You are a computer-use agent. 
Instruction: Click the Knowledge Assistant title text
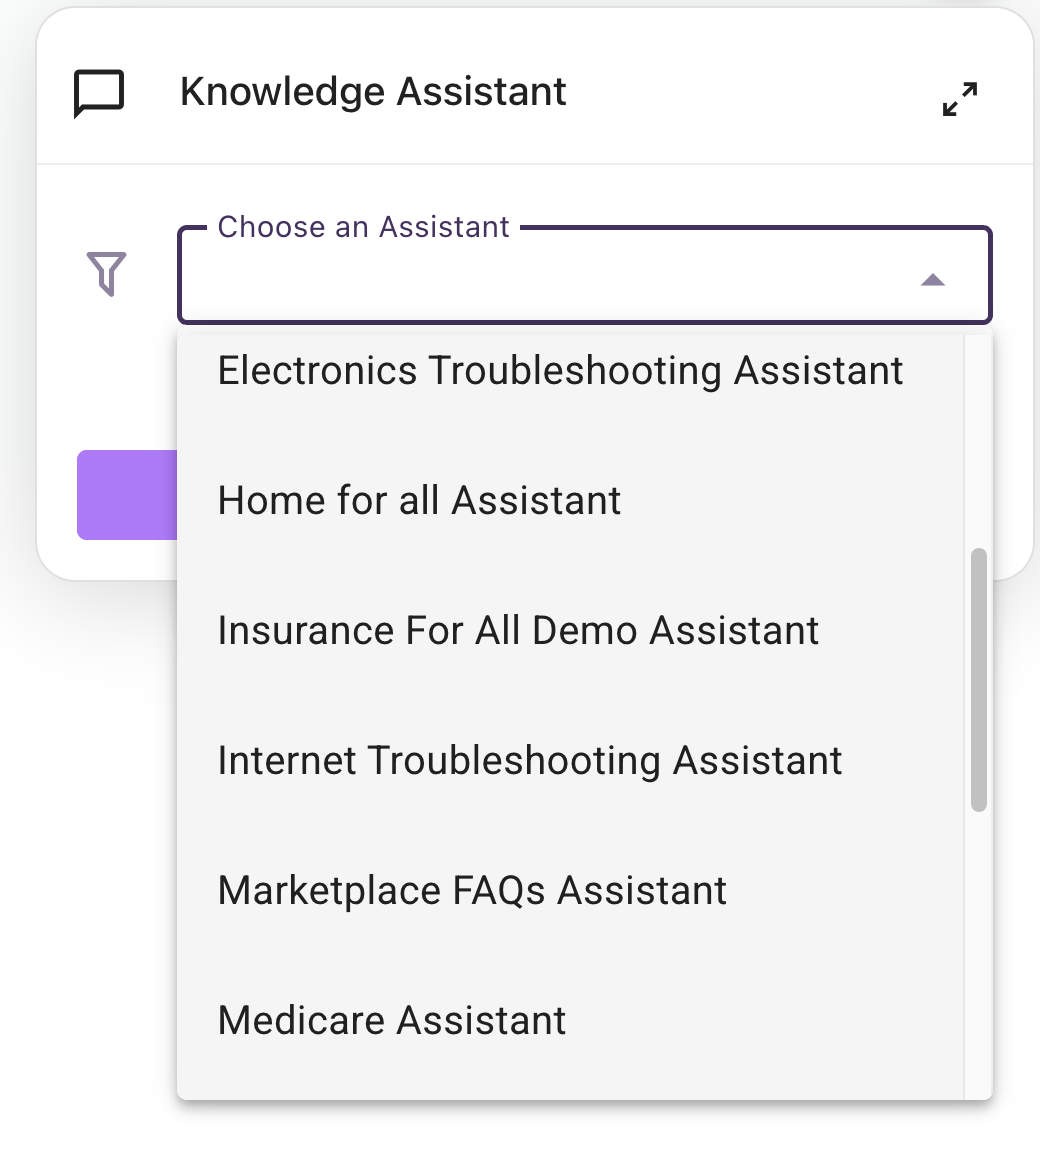(373, 92)
